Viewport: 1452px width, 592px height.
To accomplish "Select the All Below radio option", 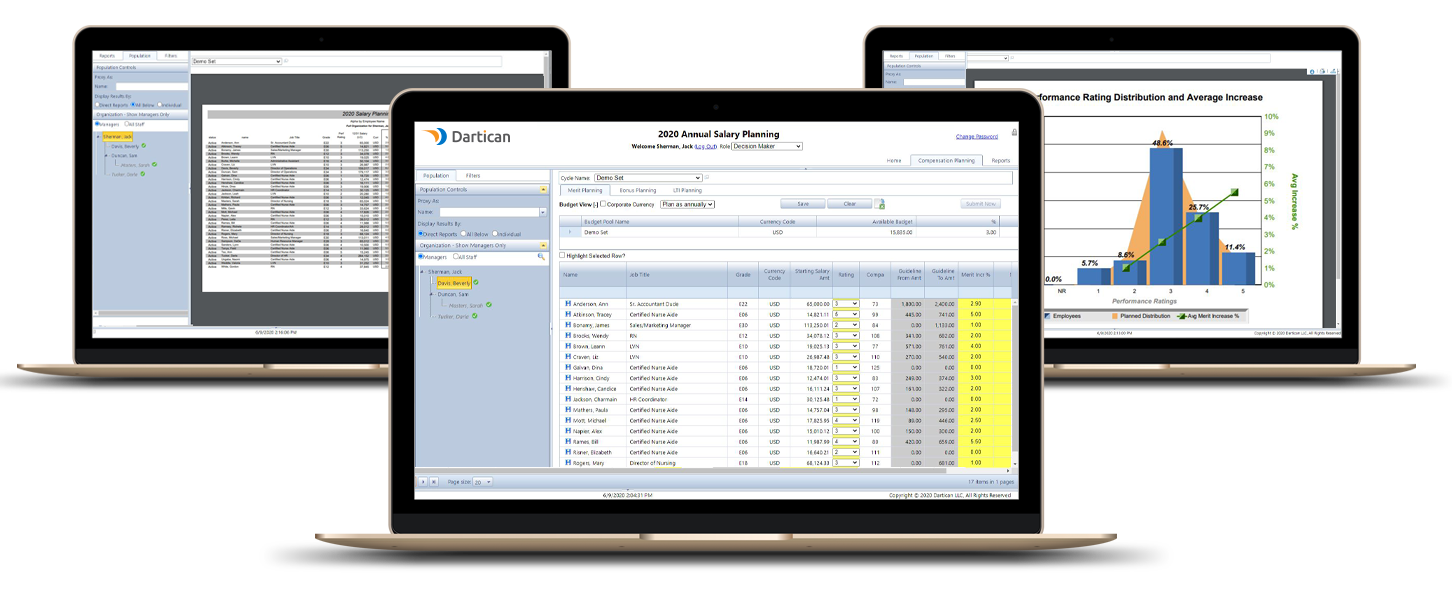I will pyautogui.click(x=464, y=233).
